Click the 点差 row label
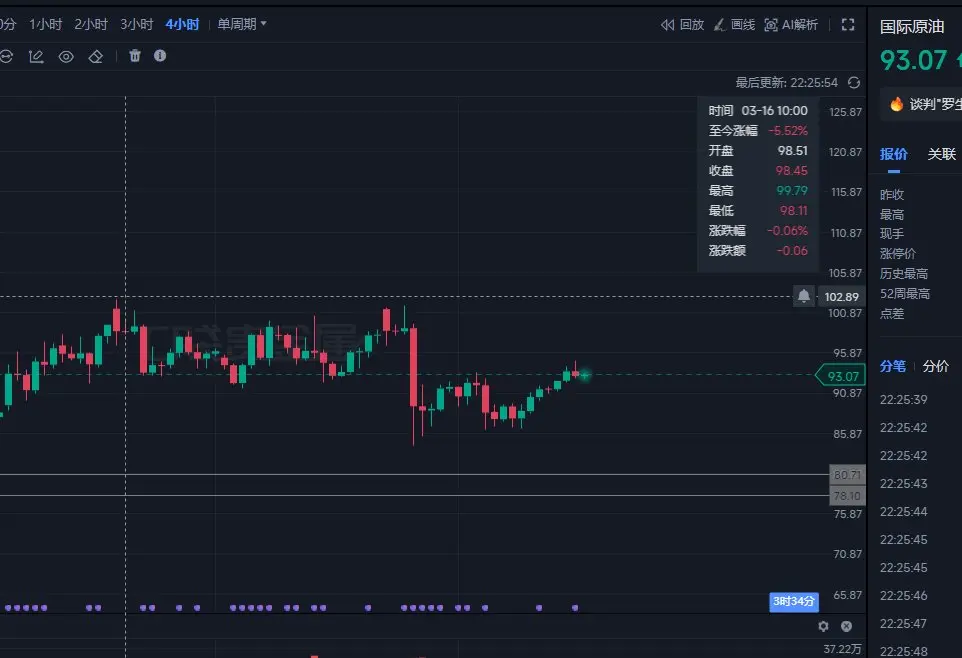 coord(892,314)
